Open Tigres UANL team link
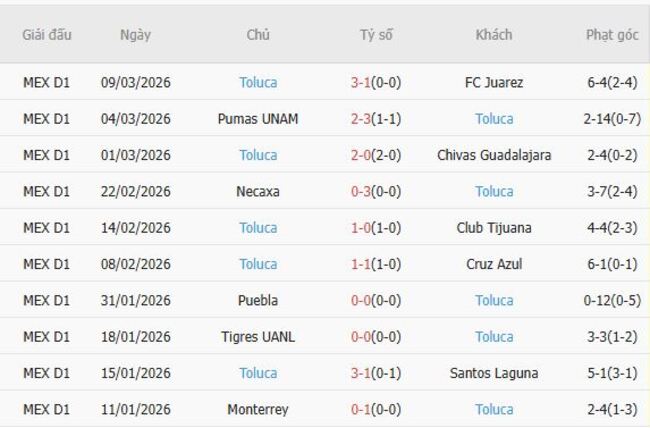This screenshot has width=650, height=428. [258, 337]
